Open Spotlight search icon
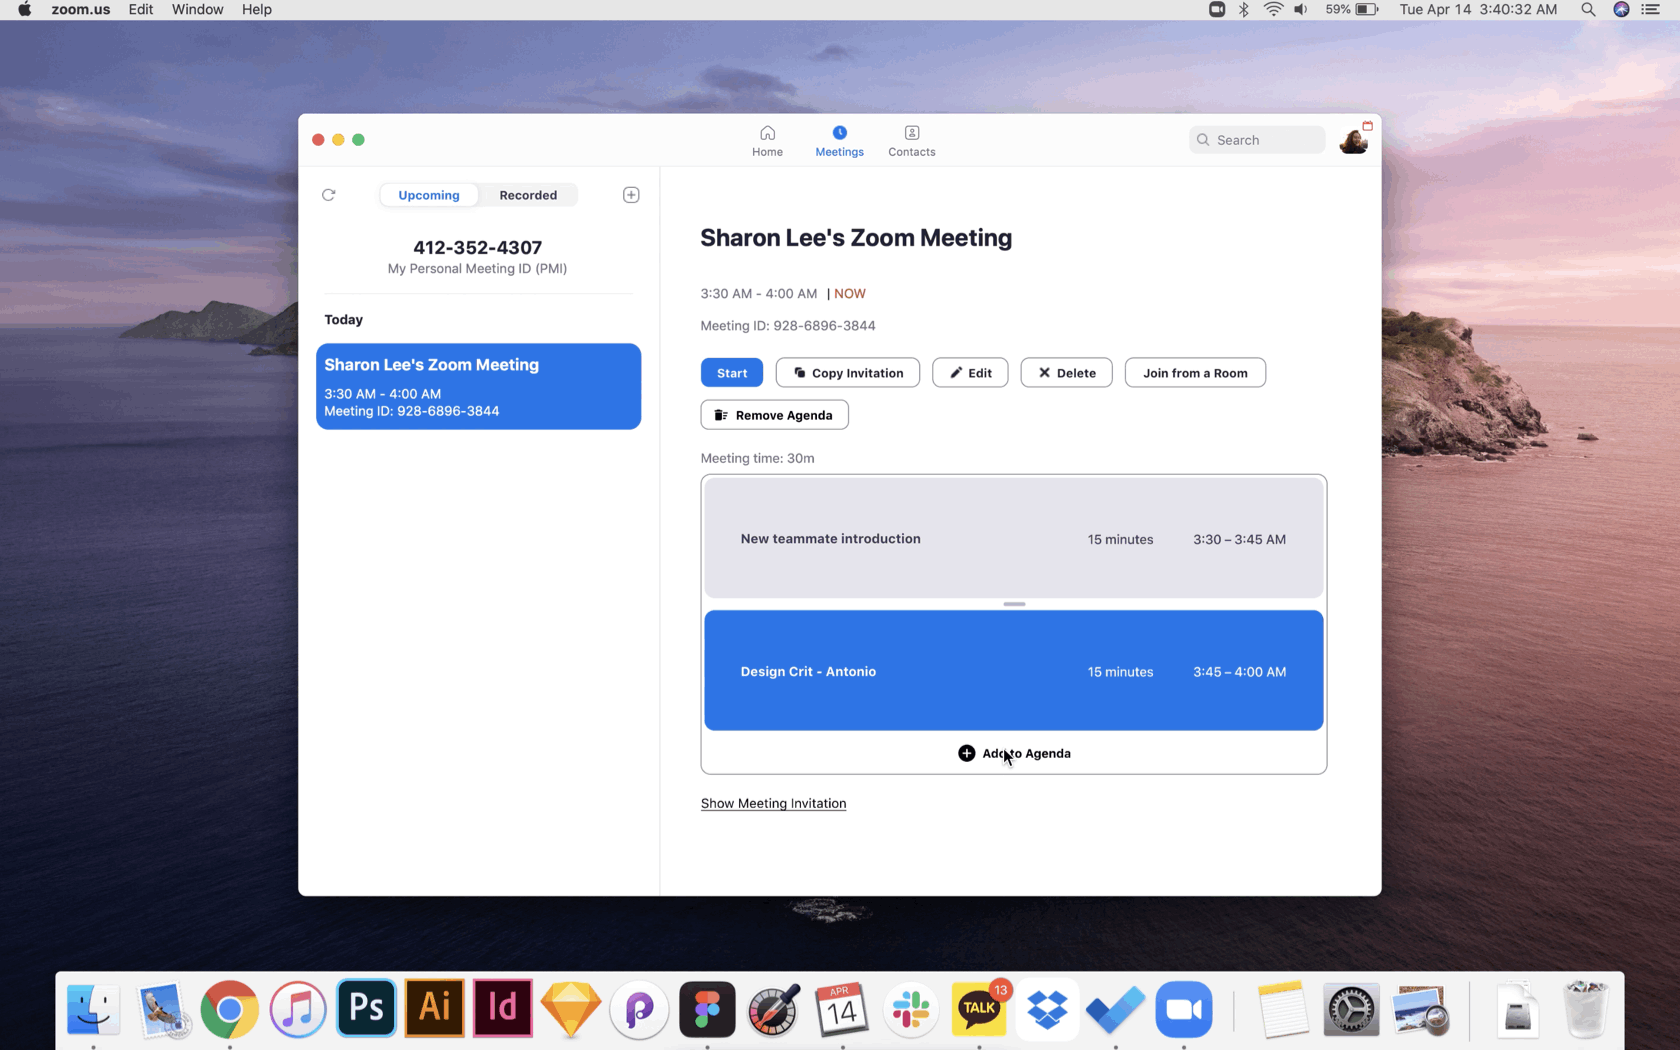This screenshot has width=1680, height=1050. pyautogui.click(x=1588, y=9)
